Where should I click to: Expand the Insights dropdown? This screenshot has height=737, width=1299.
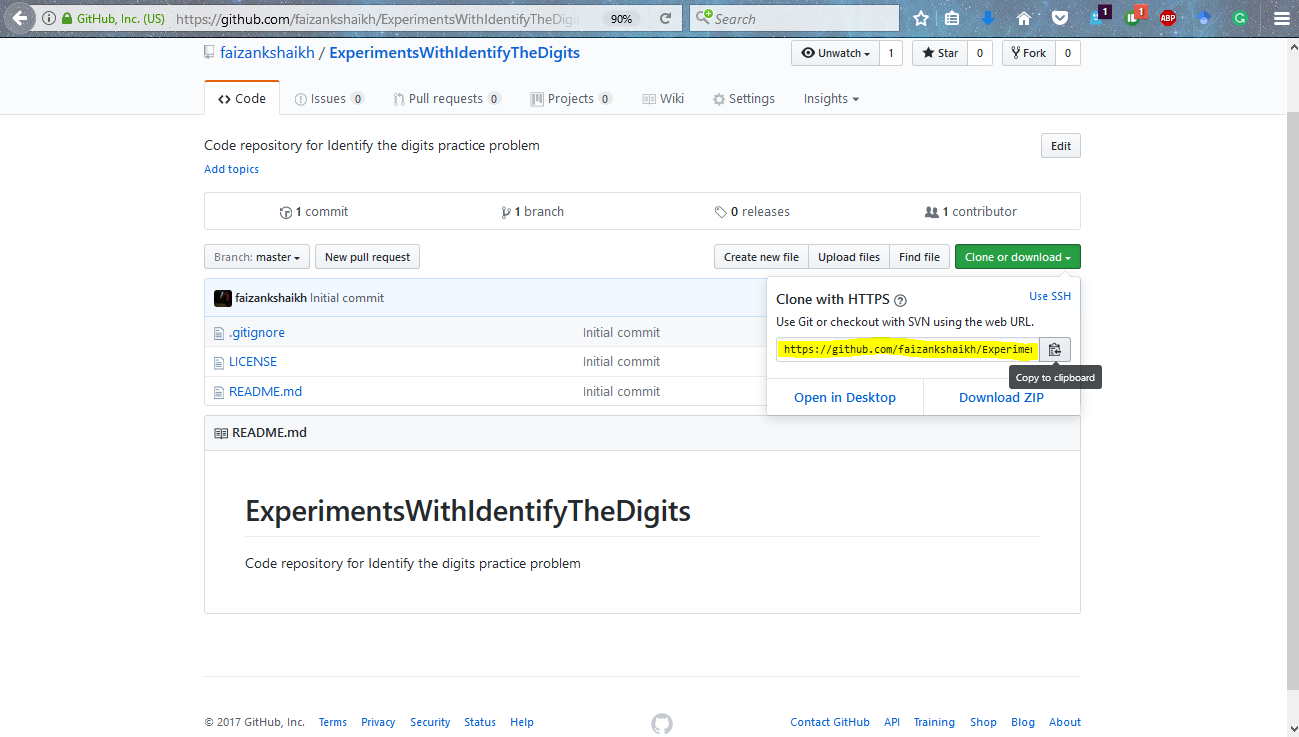[831, 99]
